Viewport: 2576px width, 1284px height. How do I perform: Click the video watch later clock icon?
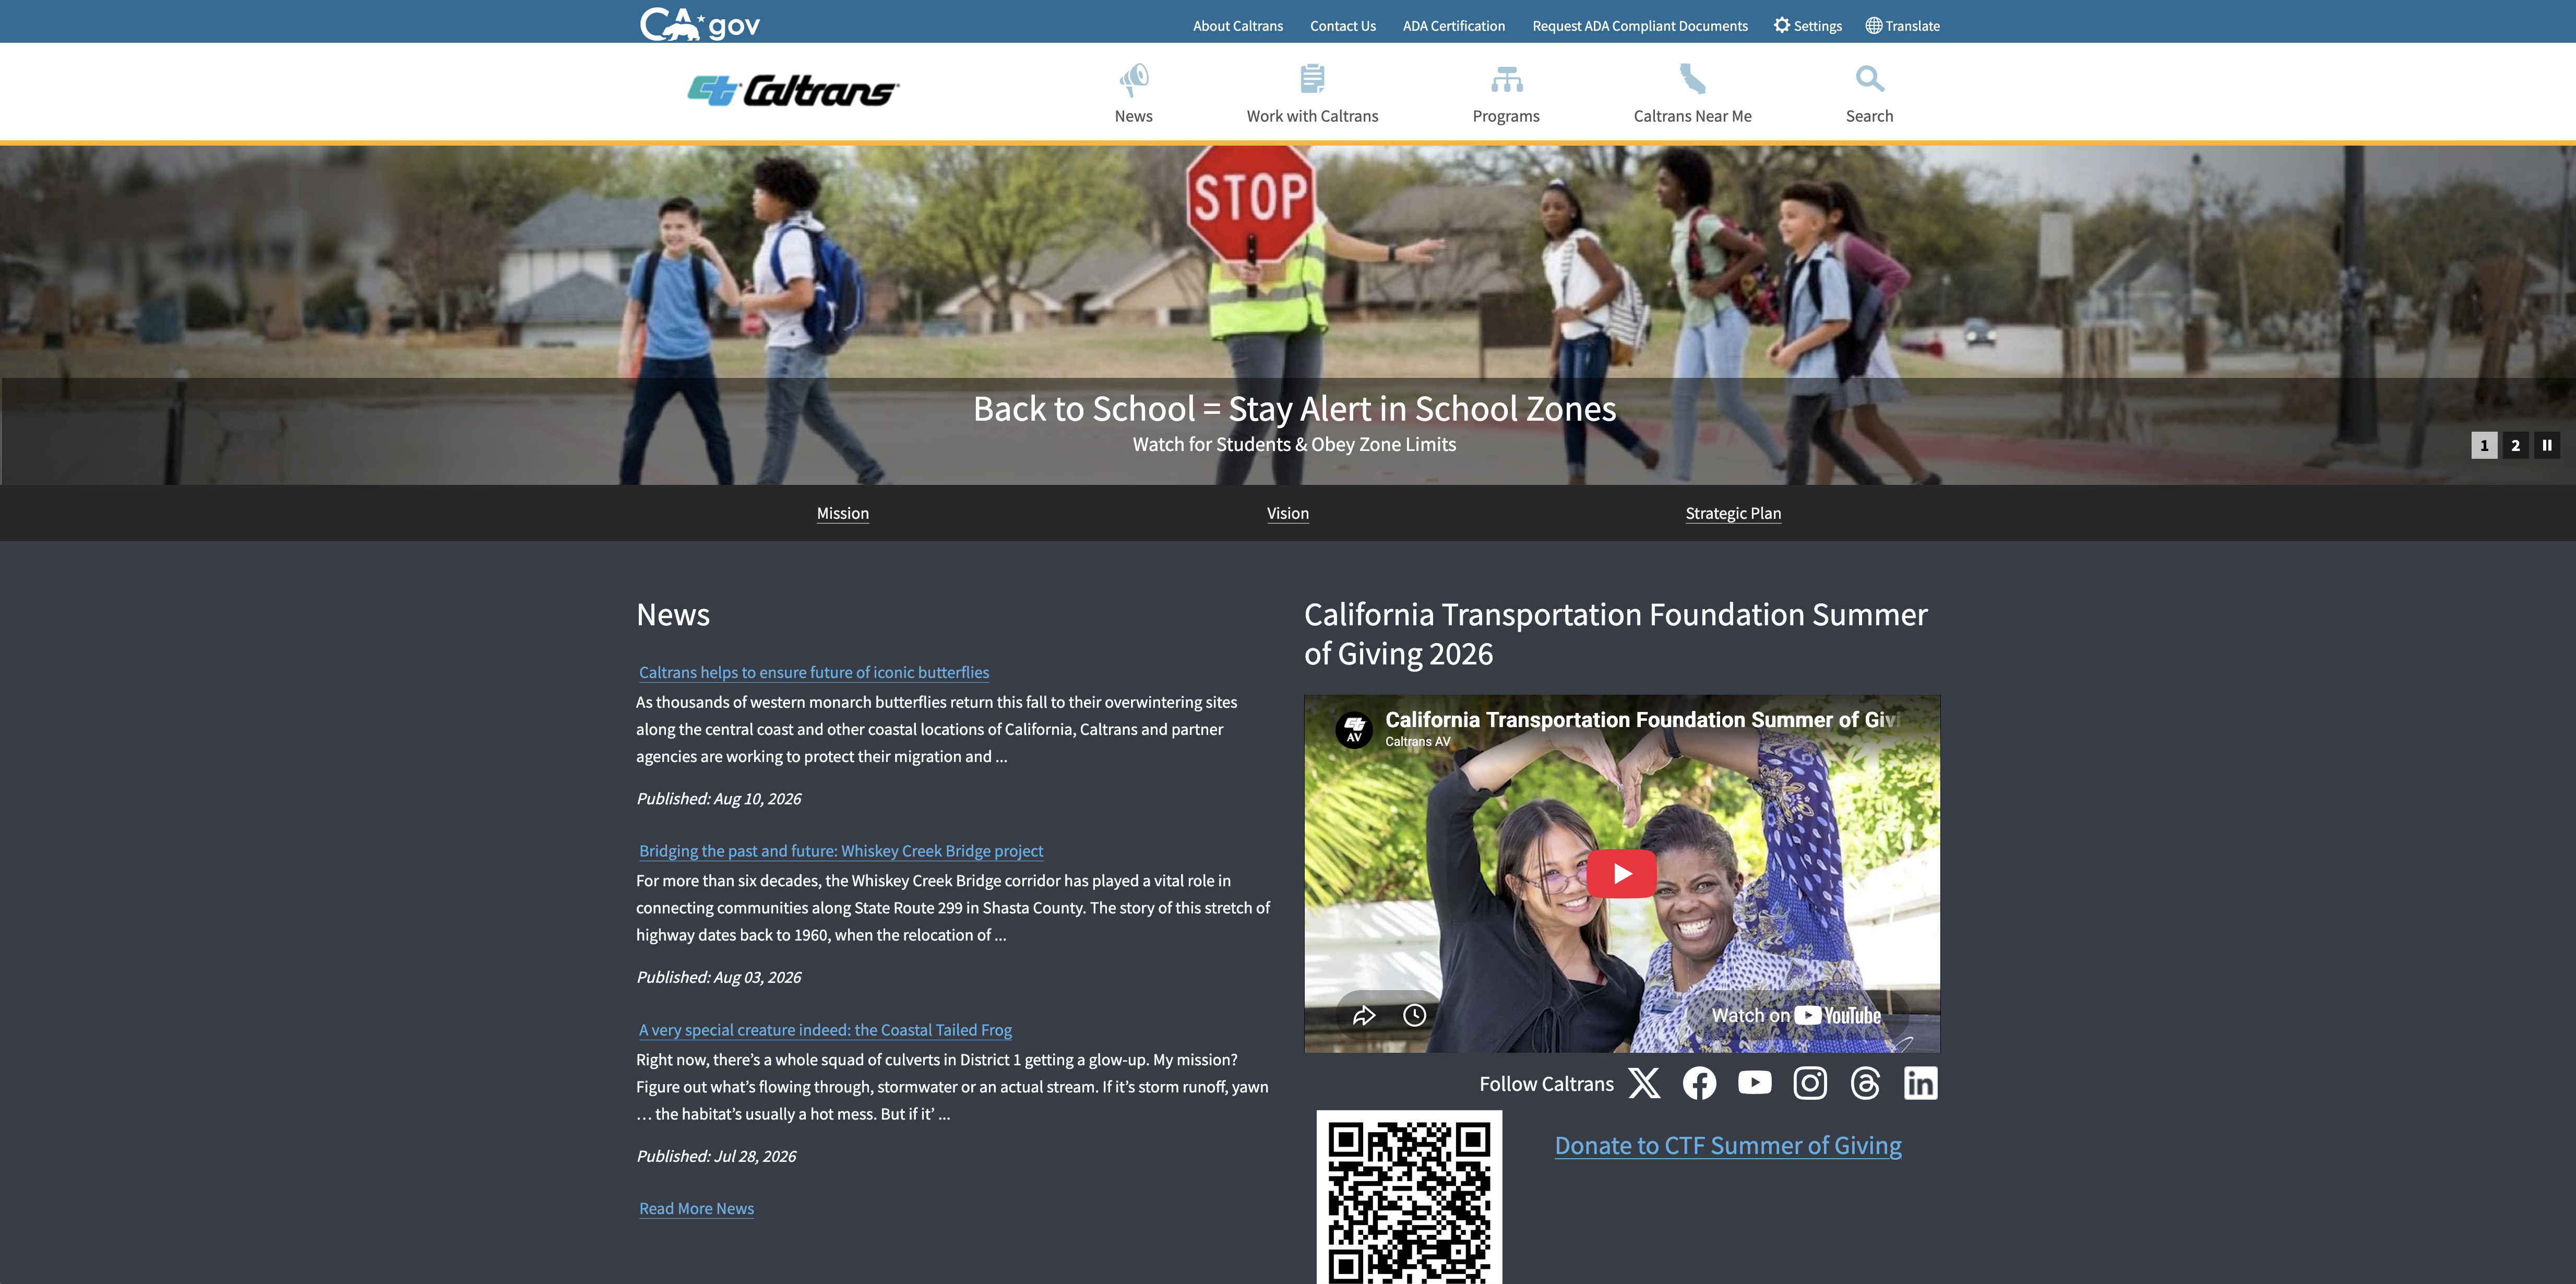click(x=1414, y=1015)
